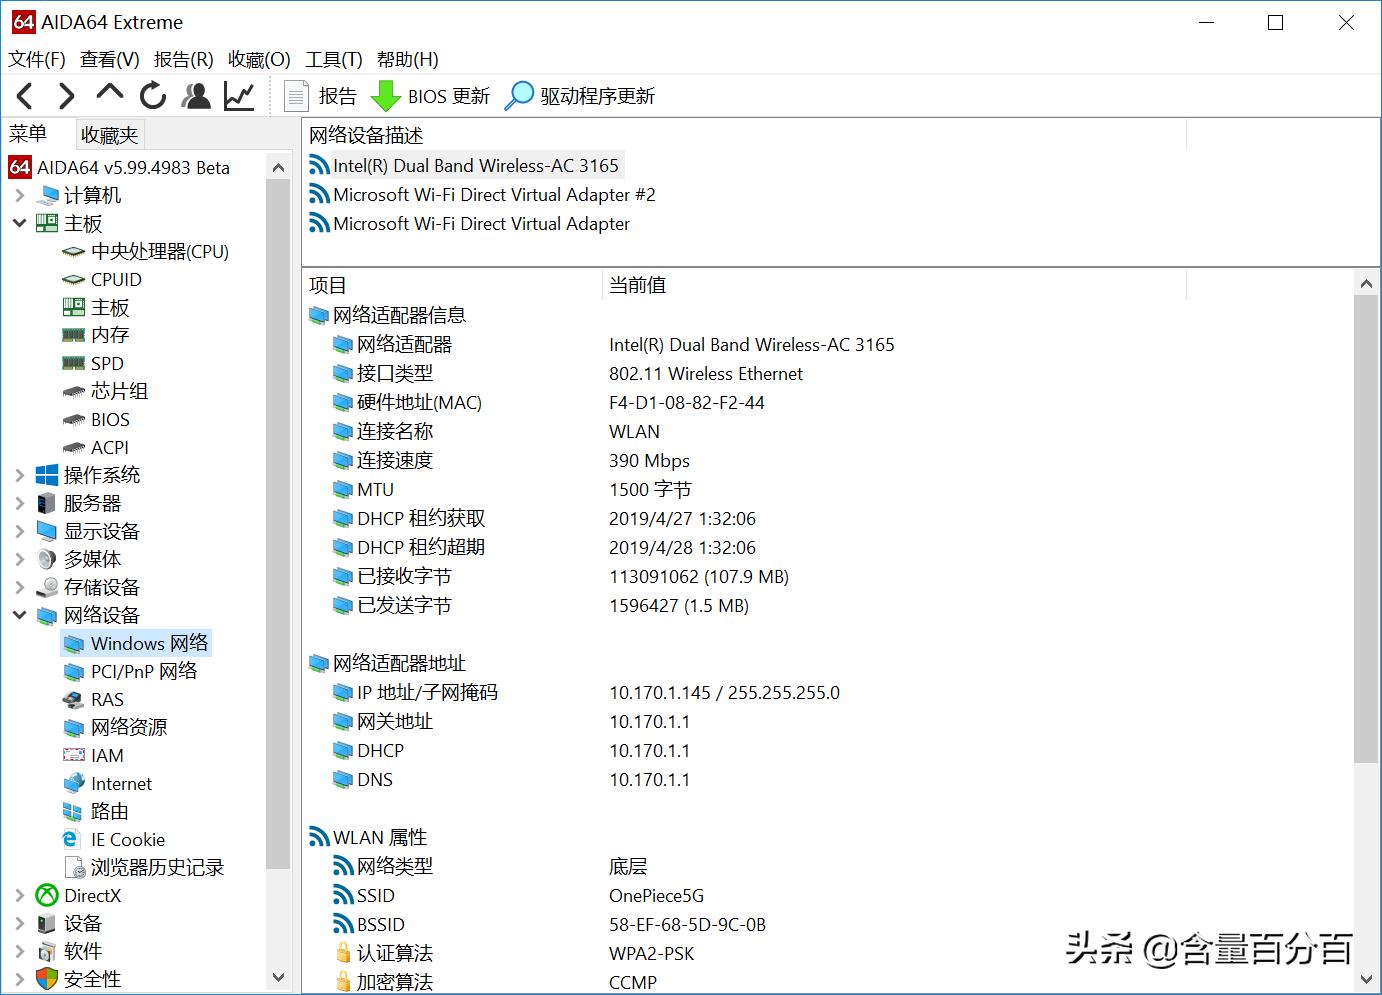Open 驱动程序更新 with the magnifier icon

520,95
